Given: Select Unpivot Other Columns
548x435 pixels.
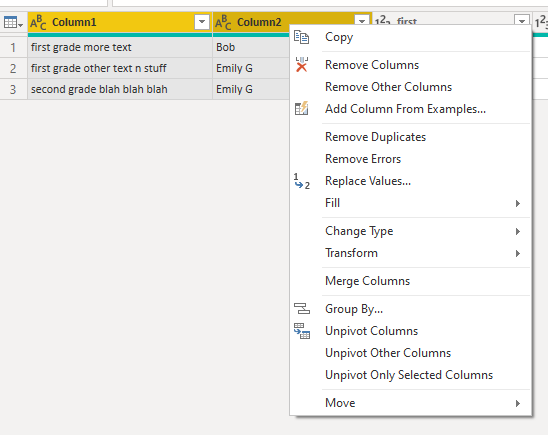Looking at the screenshot, I should point(411,353).
